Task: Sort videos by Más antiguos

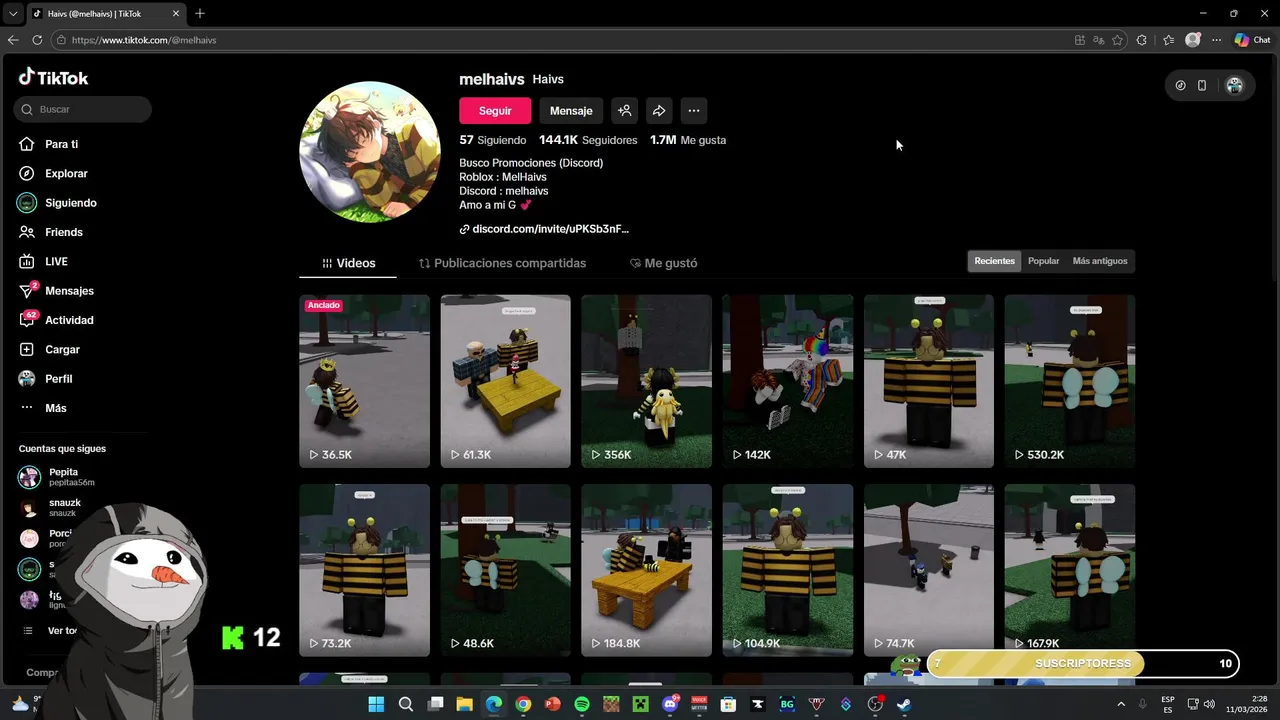Action: [1099, 261]
